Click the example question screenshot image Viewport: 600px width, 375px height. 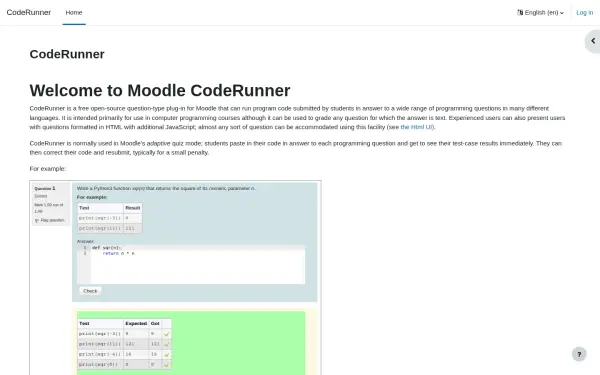[175, 278]
